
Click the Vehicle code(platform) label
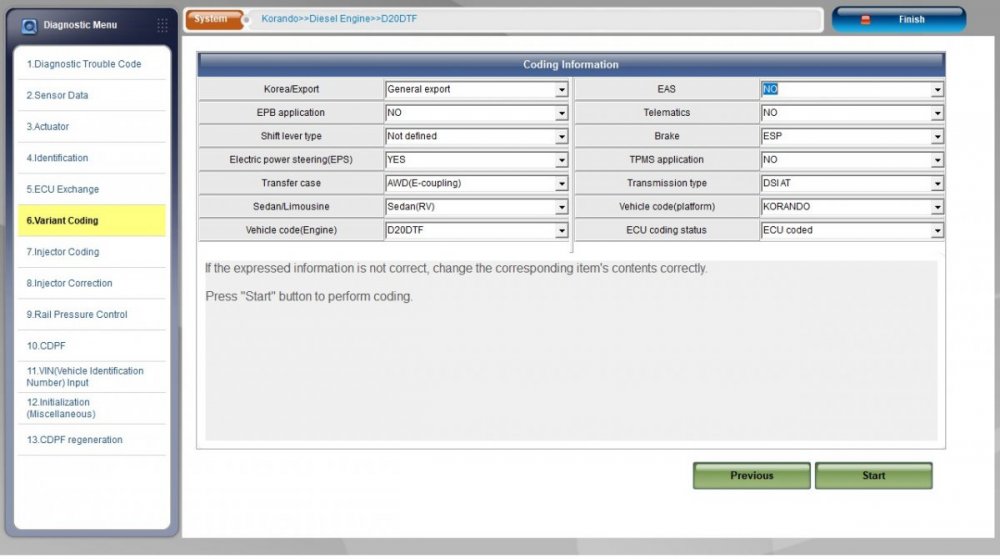point(666,207)
